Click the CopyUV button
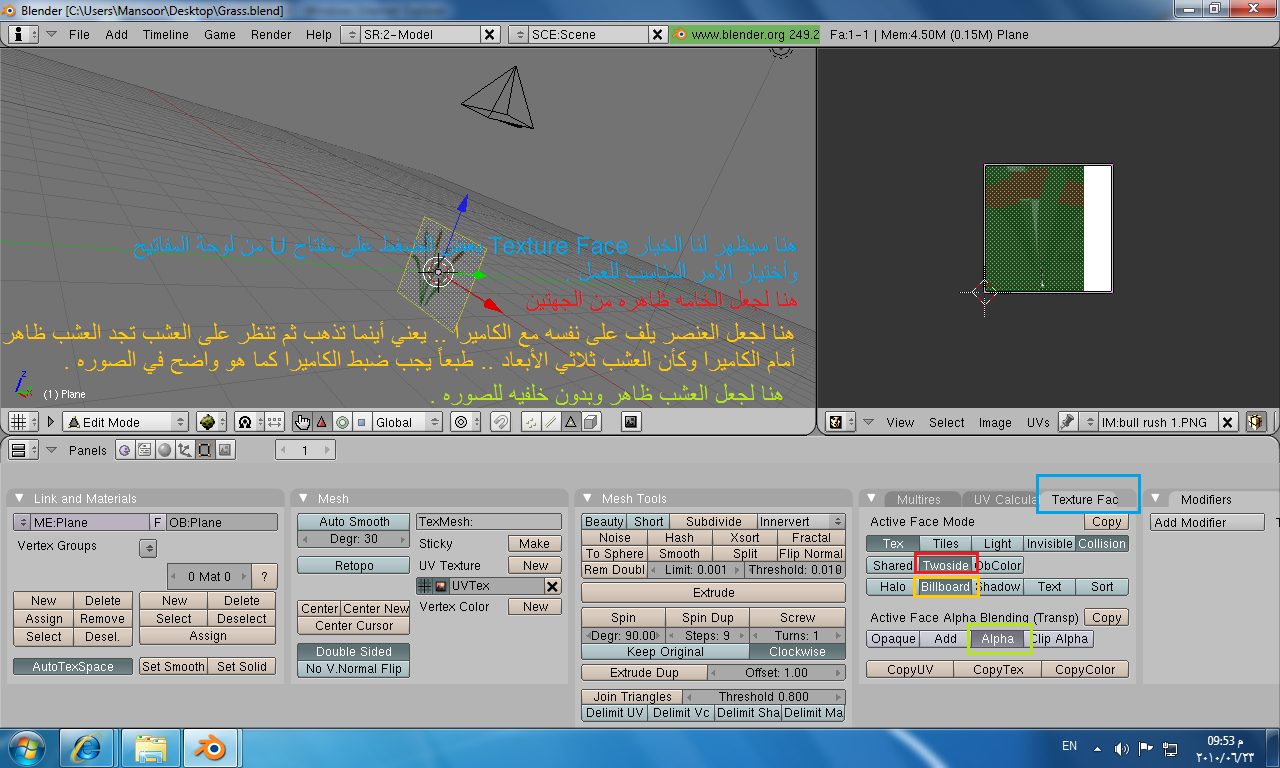The image size is (1280, 768). (x=910, y=669)
